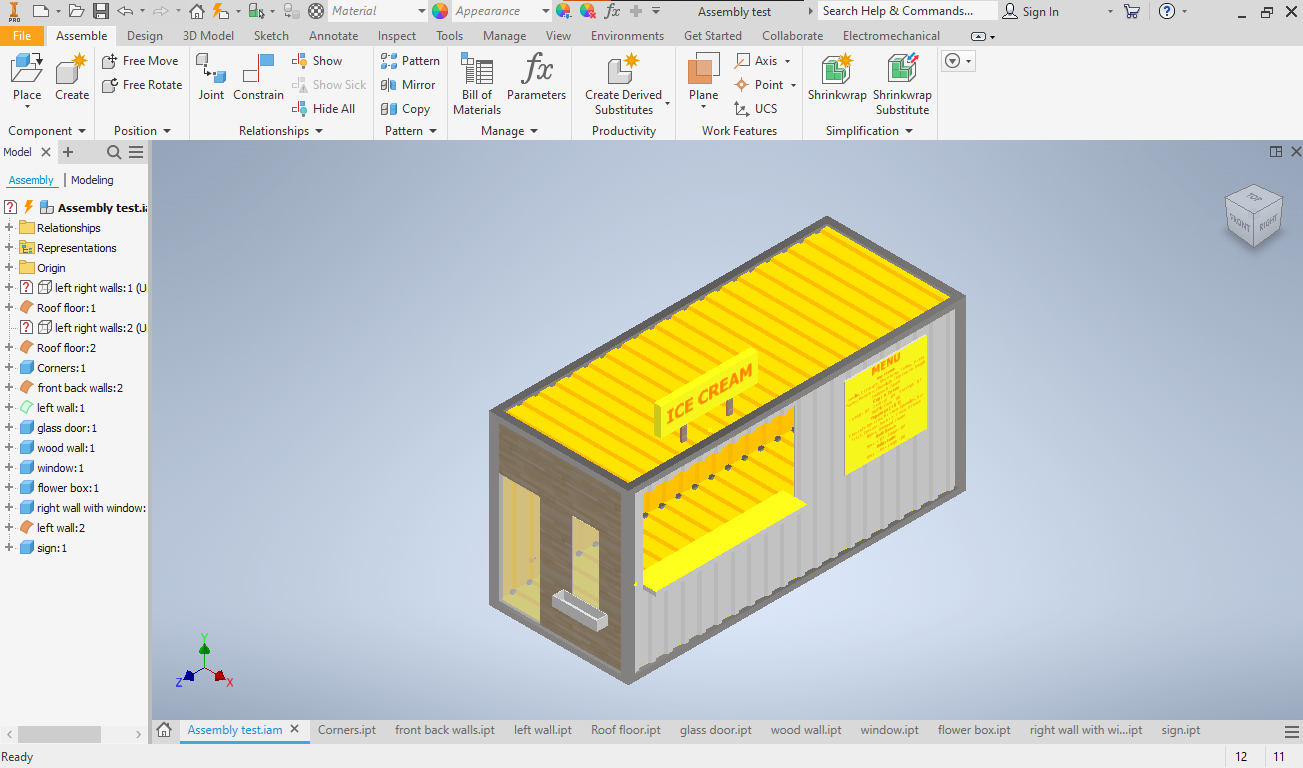Click Show relationships
The image size is (1303, 768).
click(317, 61)
